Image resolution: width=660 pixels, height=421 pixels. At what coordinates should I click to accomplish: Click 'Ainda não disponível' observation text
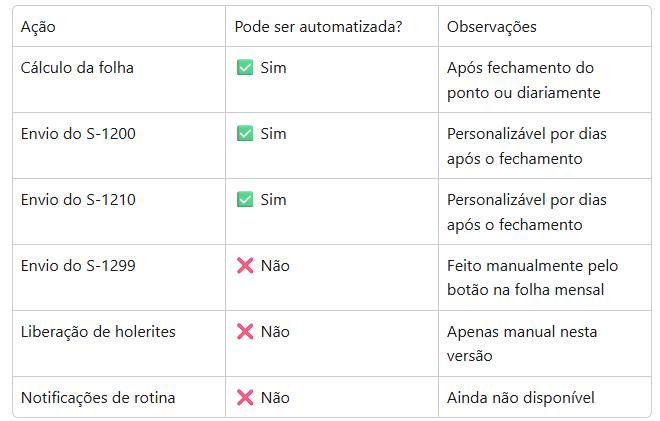coord(520,398)
